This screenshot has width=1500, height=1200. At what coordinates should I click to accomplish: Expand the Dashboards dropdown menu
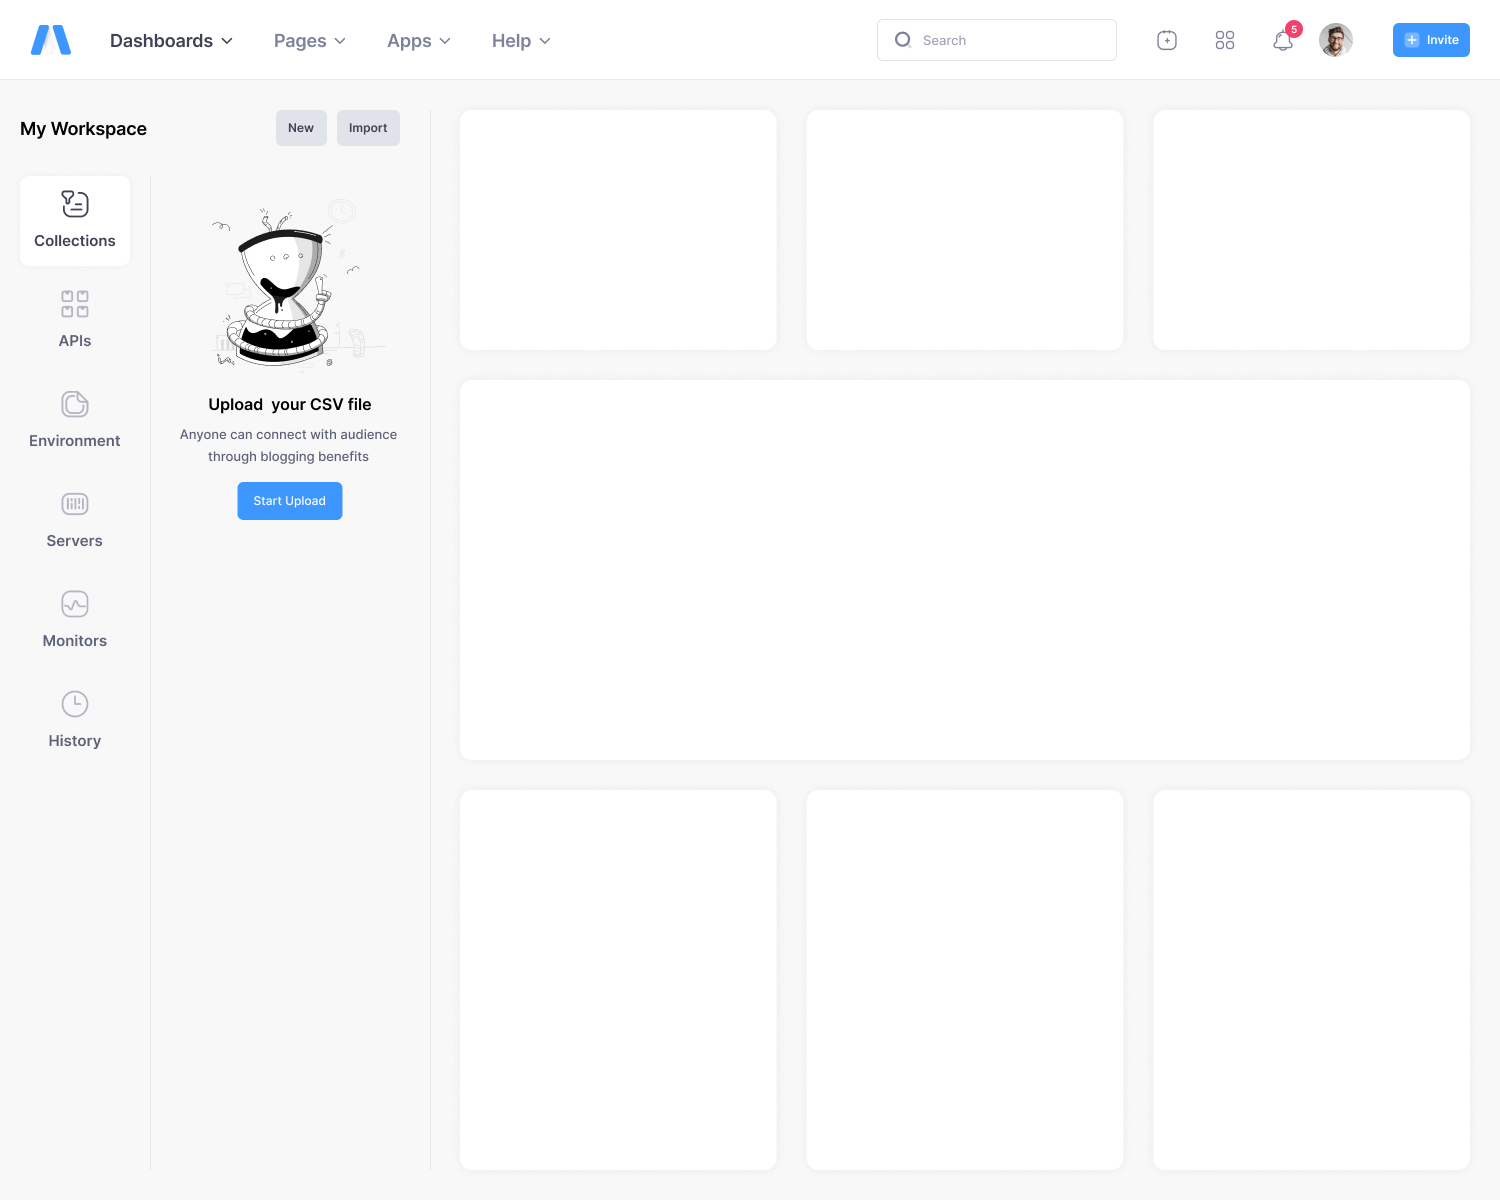tap(171, 41)
